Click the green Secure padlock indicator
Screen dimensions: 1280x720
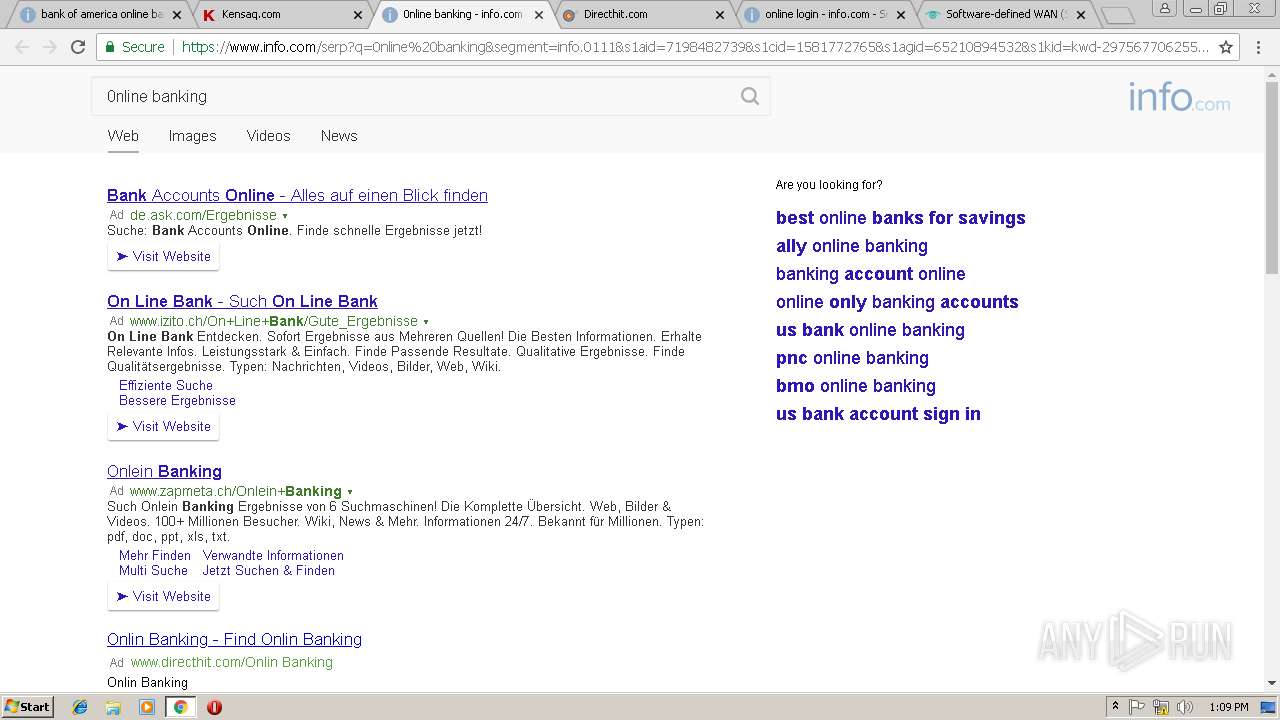(134, 47)
